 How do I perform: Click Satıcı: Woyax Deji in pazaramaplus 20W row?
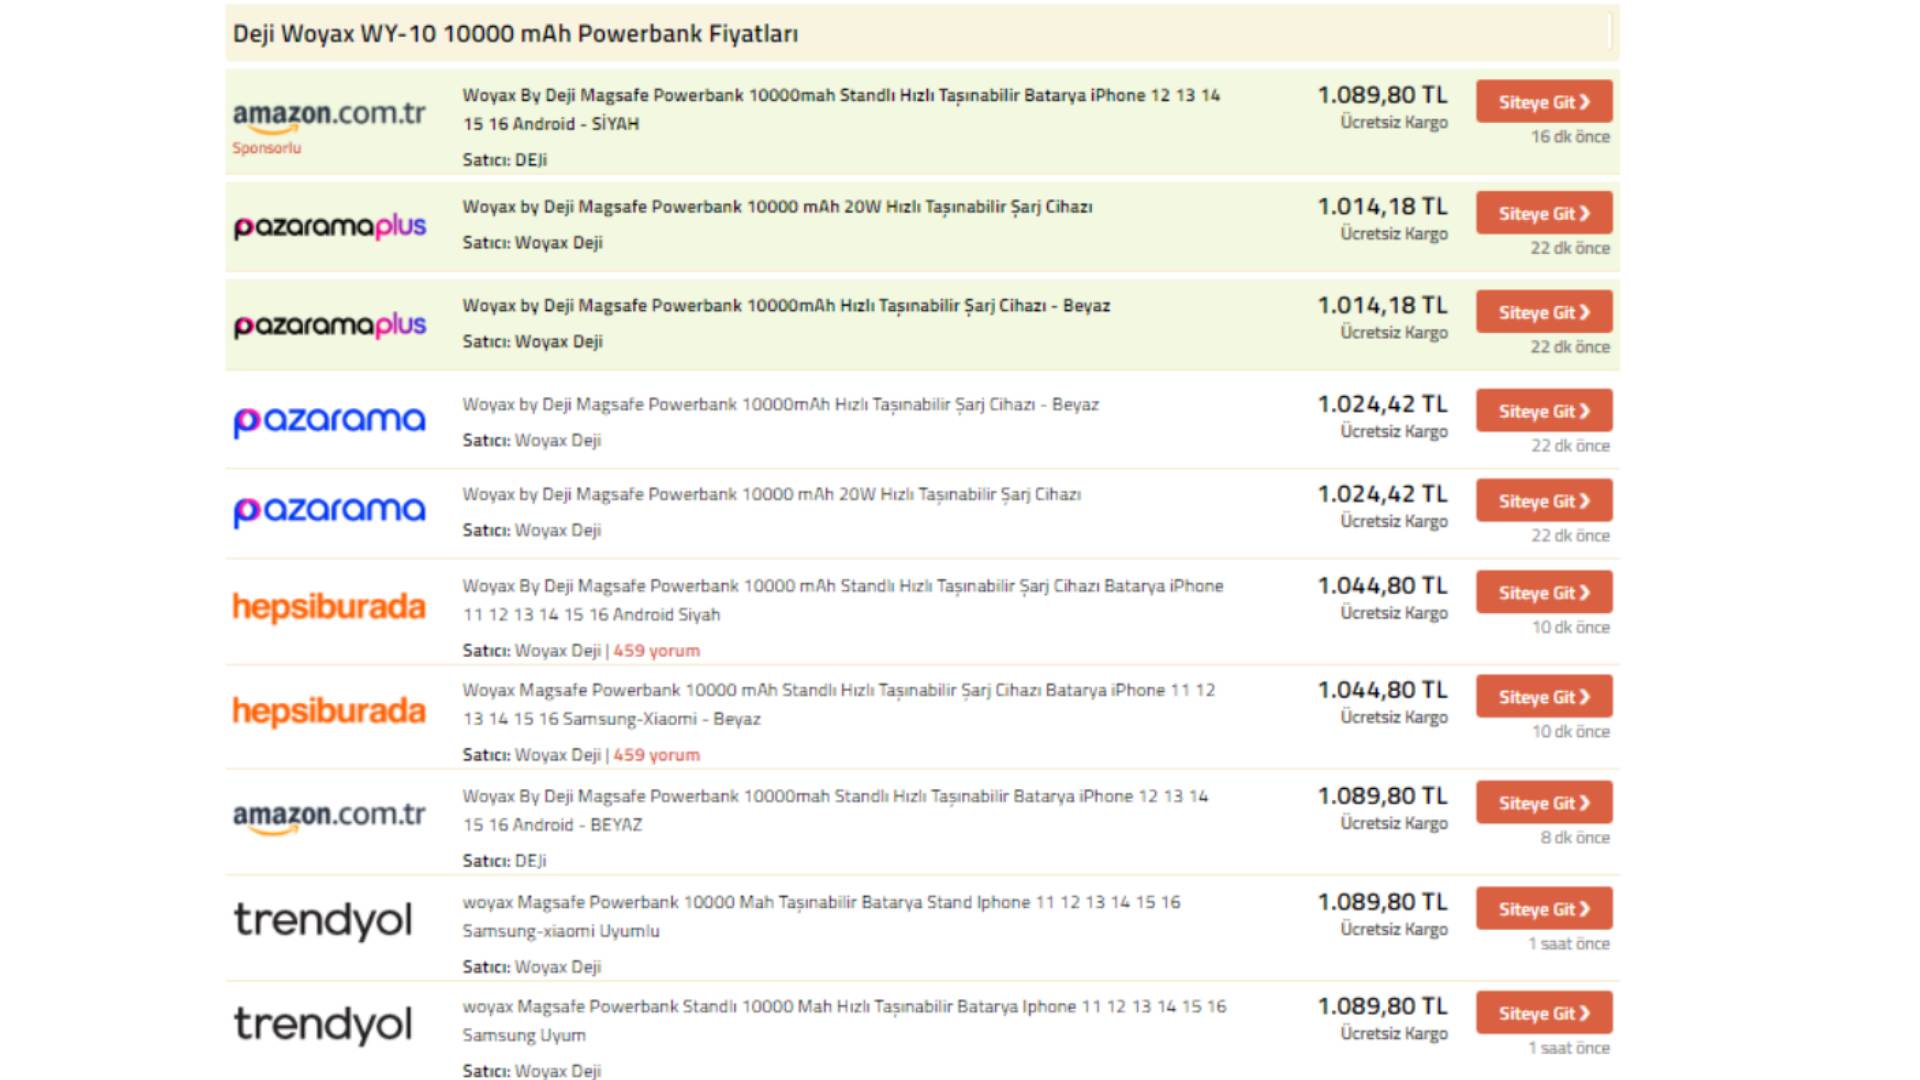tap(532, 243)
